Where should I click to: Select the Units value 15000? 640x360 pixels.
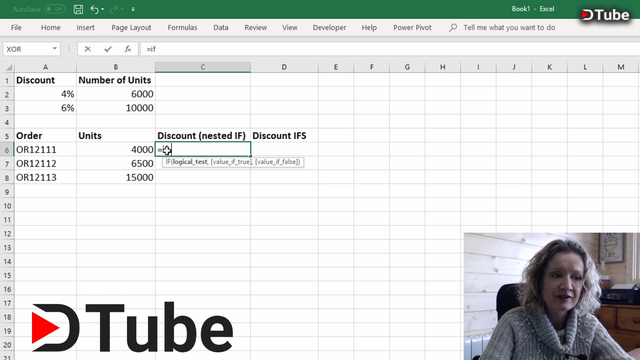point(116,178)
